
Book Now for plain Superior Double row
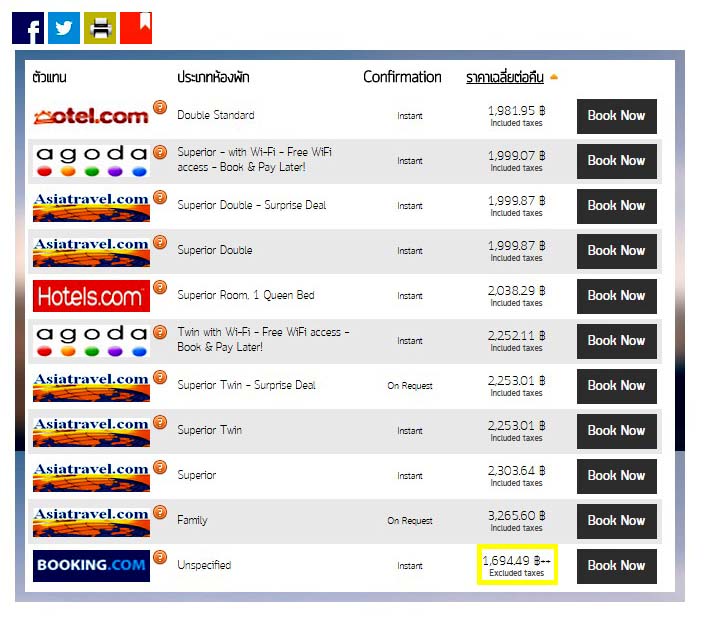point(616,251)
